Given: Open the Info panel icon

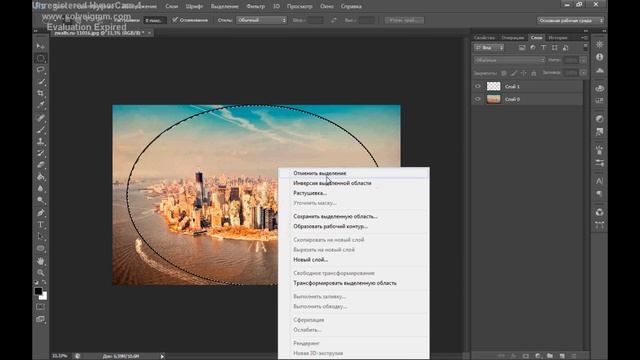Looking at the screenshot, I should [599, 57].
